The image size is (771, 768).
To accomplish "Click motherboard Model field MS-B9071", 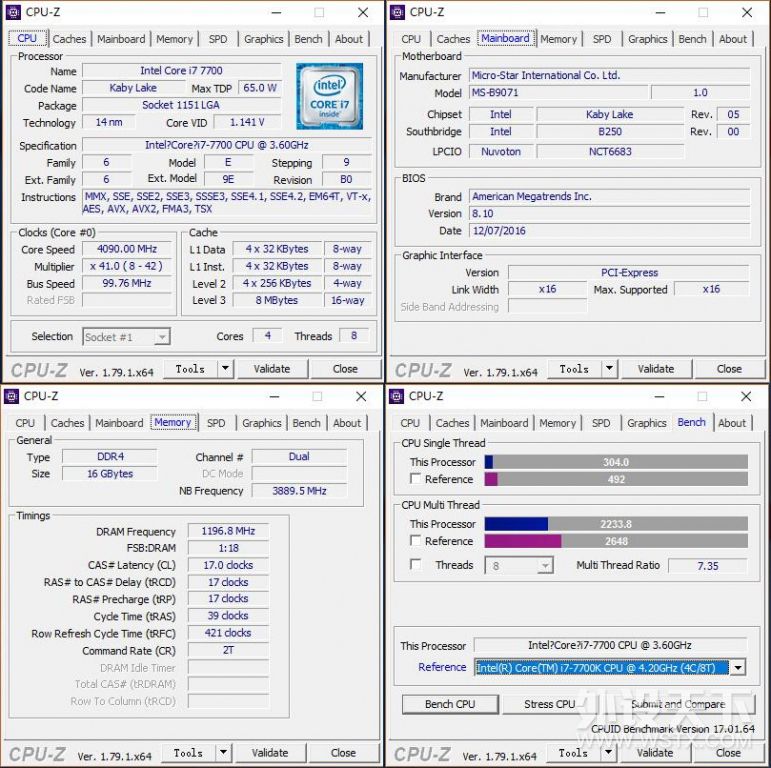I will 558,92.
